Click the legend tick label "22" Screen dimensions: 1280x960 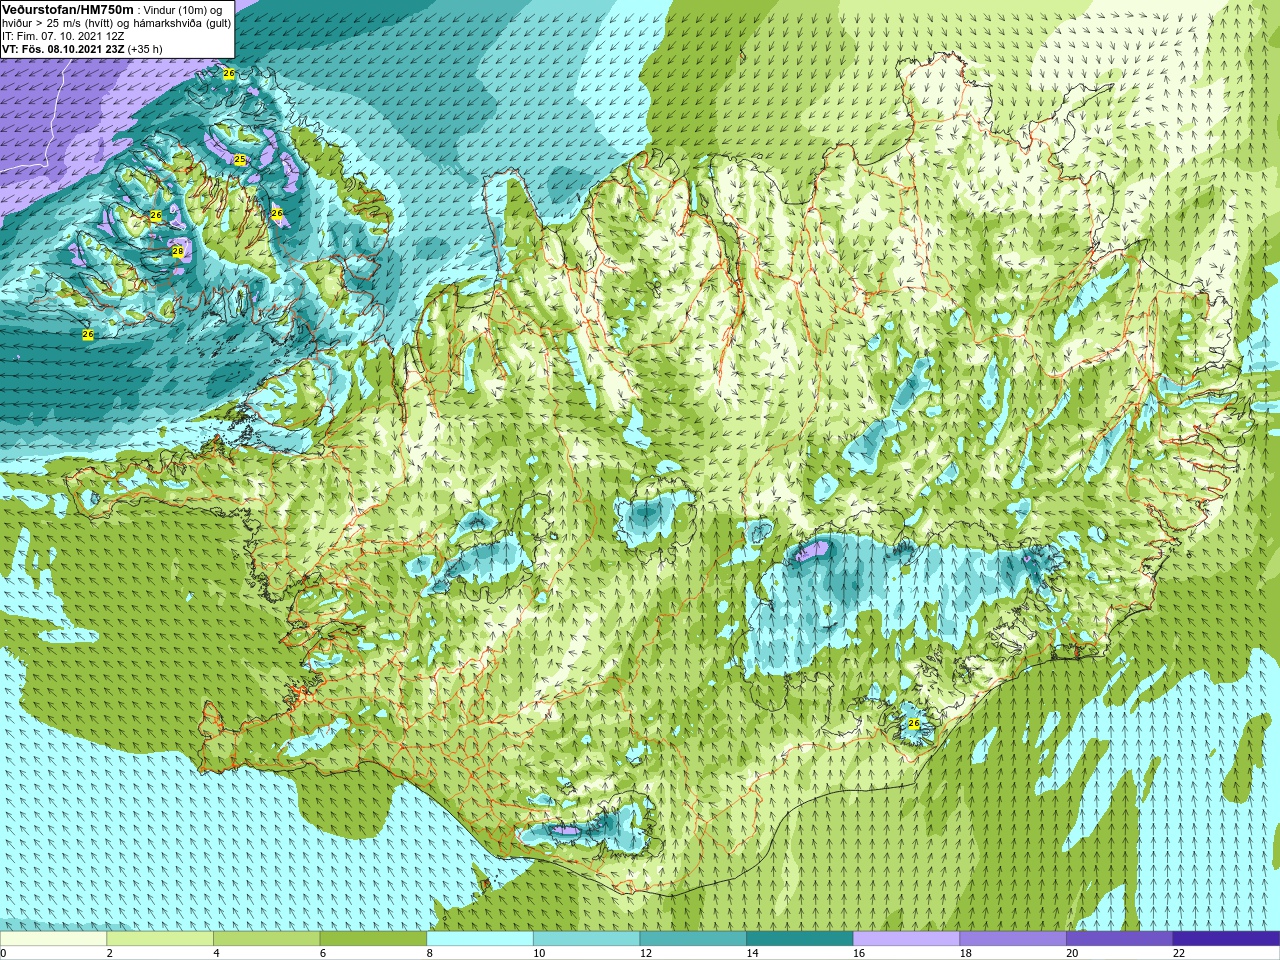1179,953
